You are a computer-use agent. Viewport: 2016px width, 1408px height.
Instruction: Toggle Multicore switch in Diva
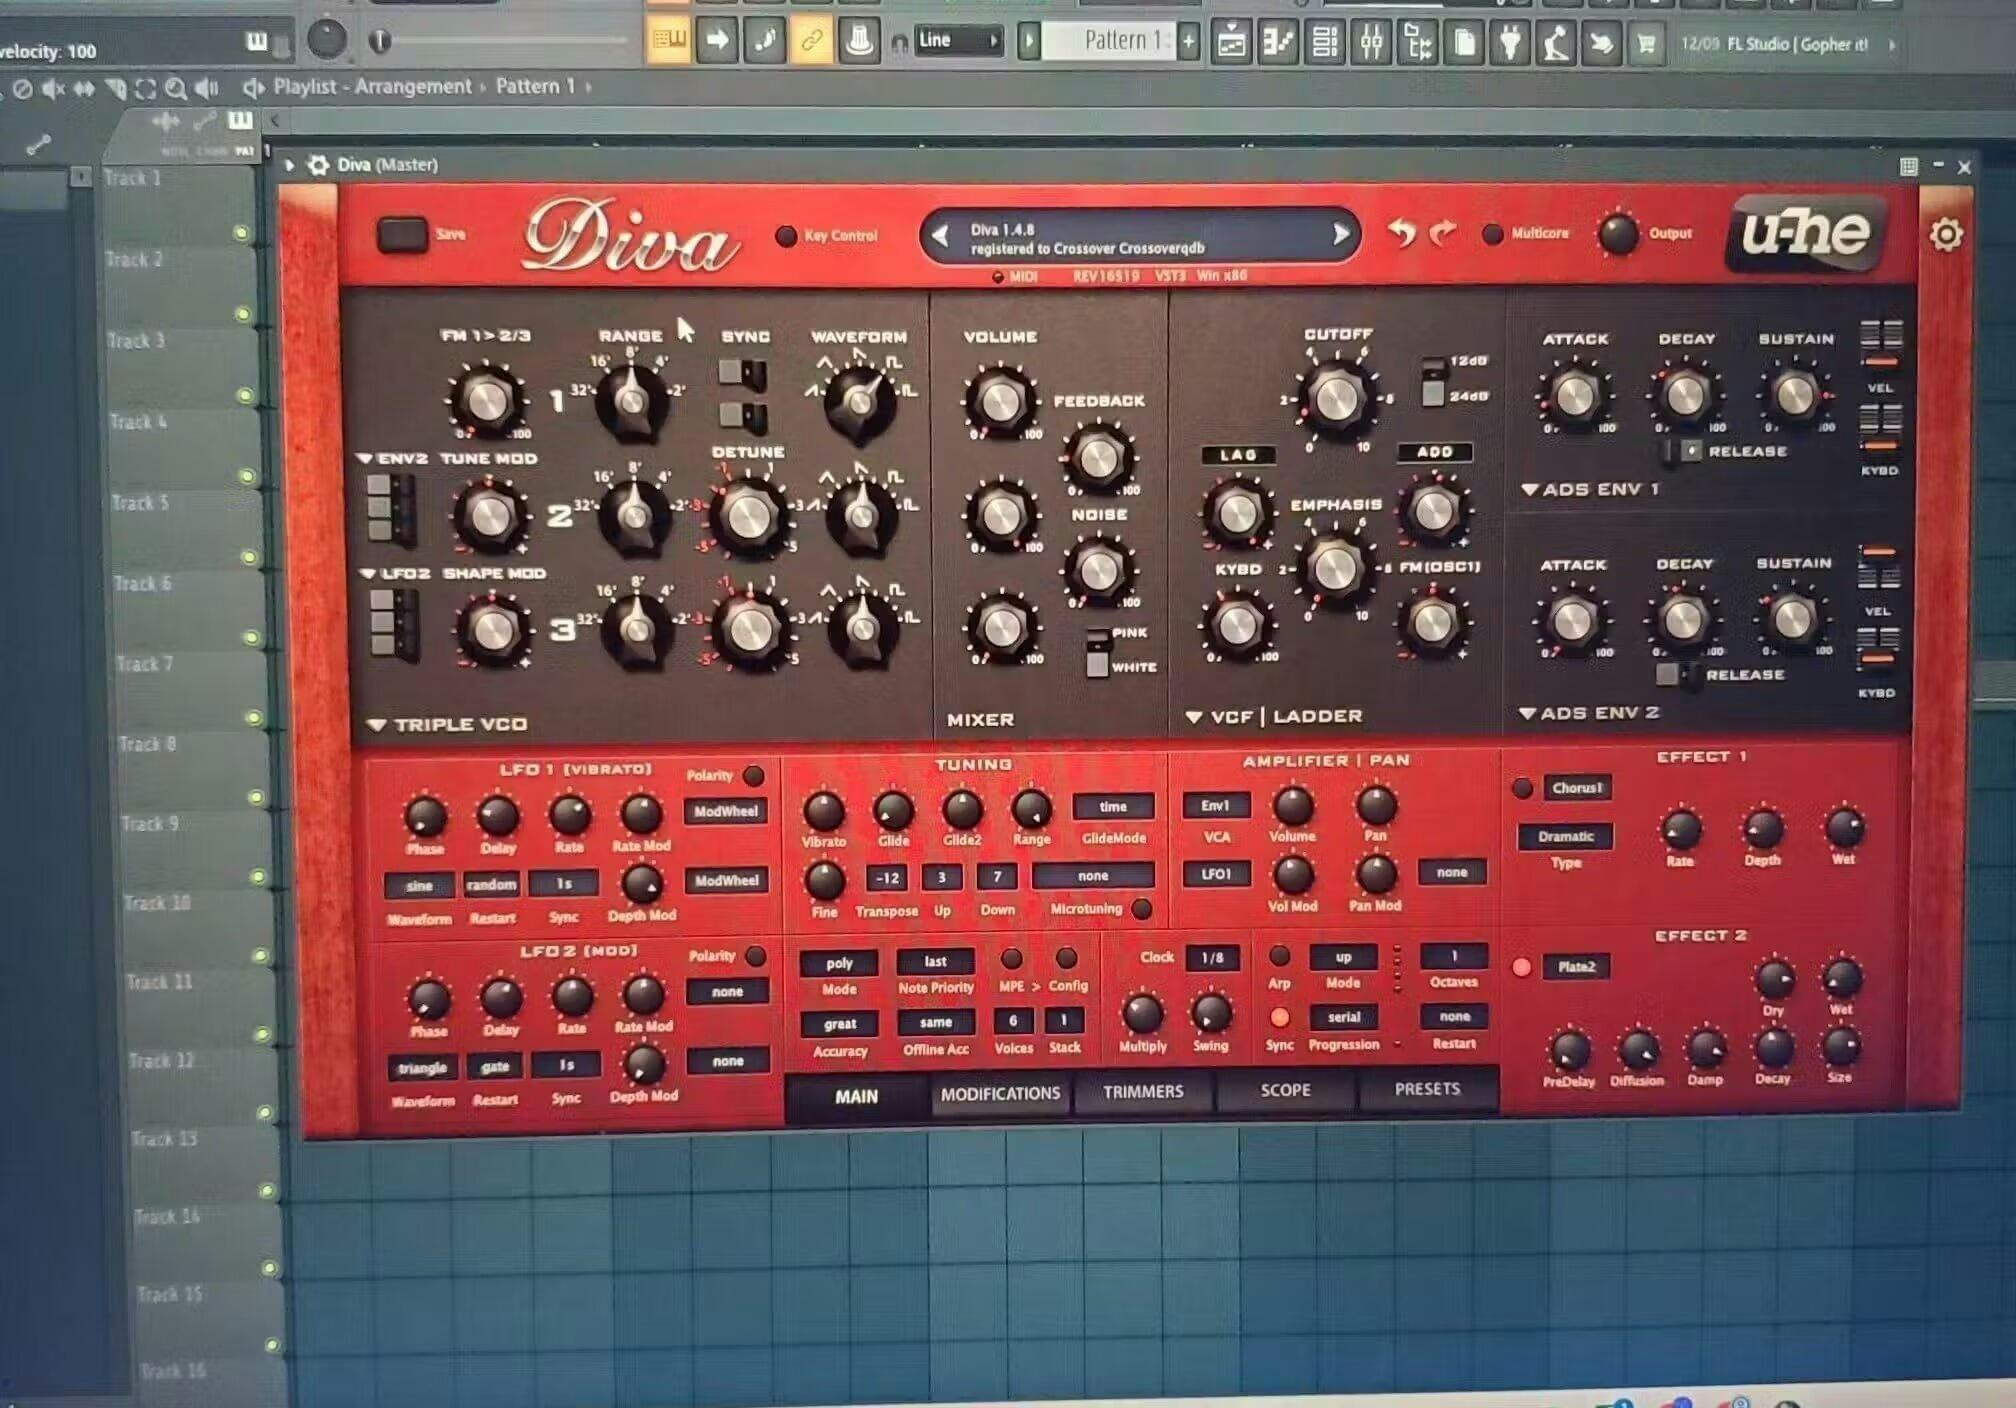click(1492, 234)
